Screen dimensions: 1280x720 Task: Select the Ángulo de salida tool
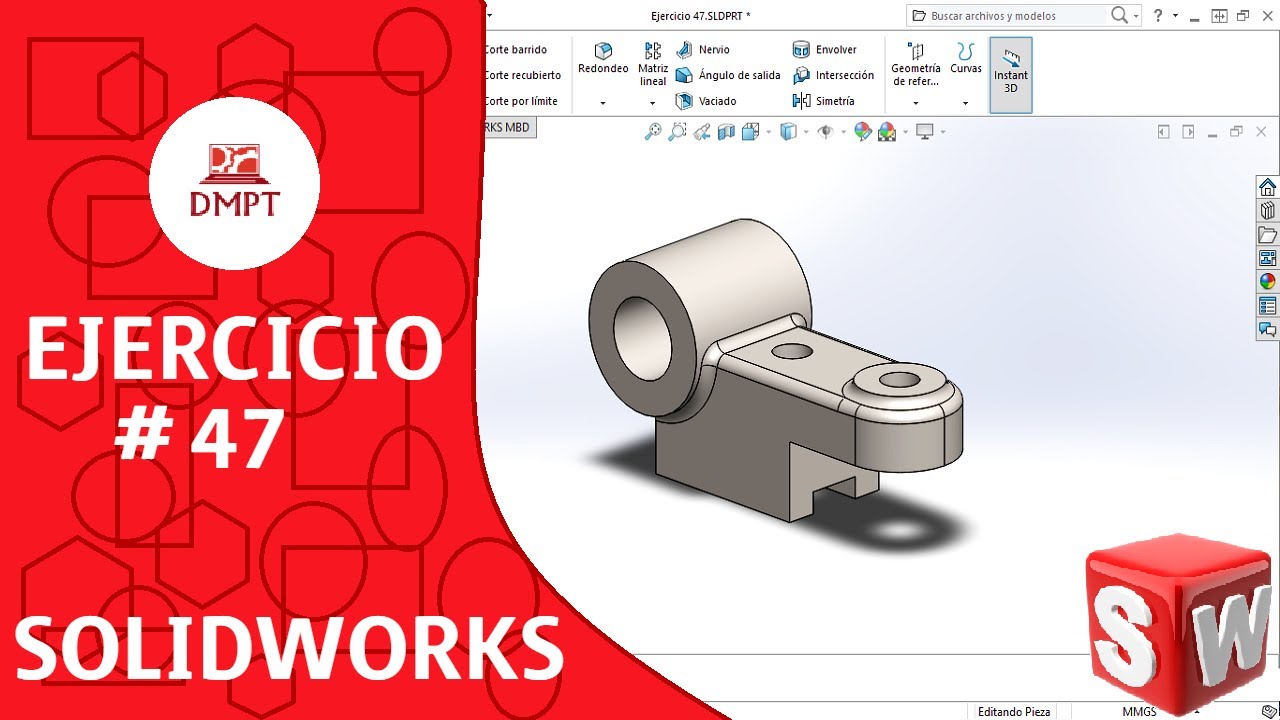coord(728,75)
